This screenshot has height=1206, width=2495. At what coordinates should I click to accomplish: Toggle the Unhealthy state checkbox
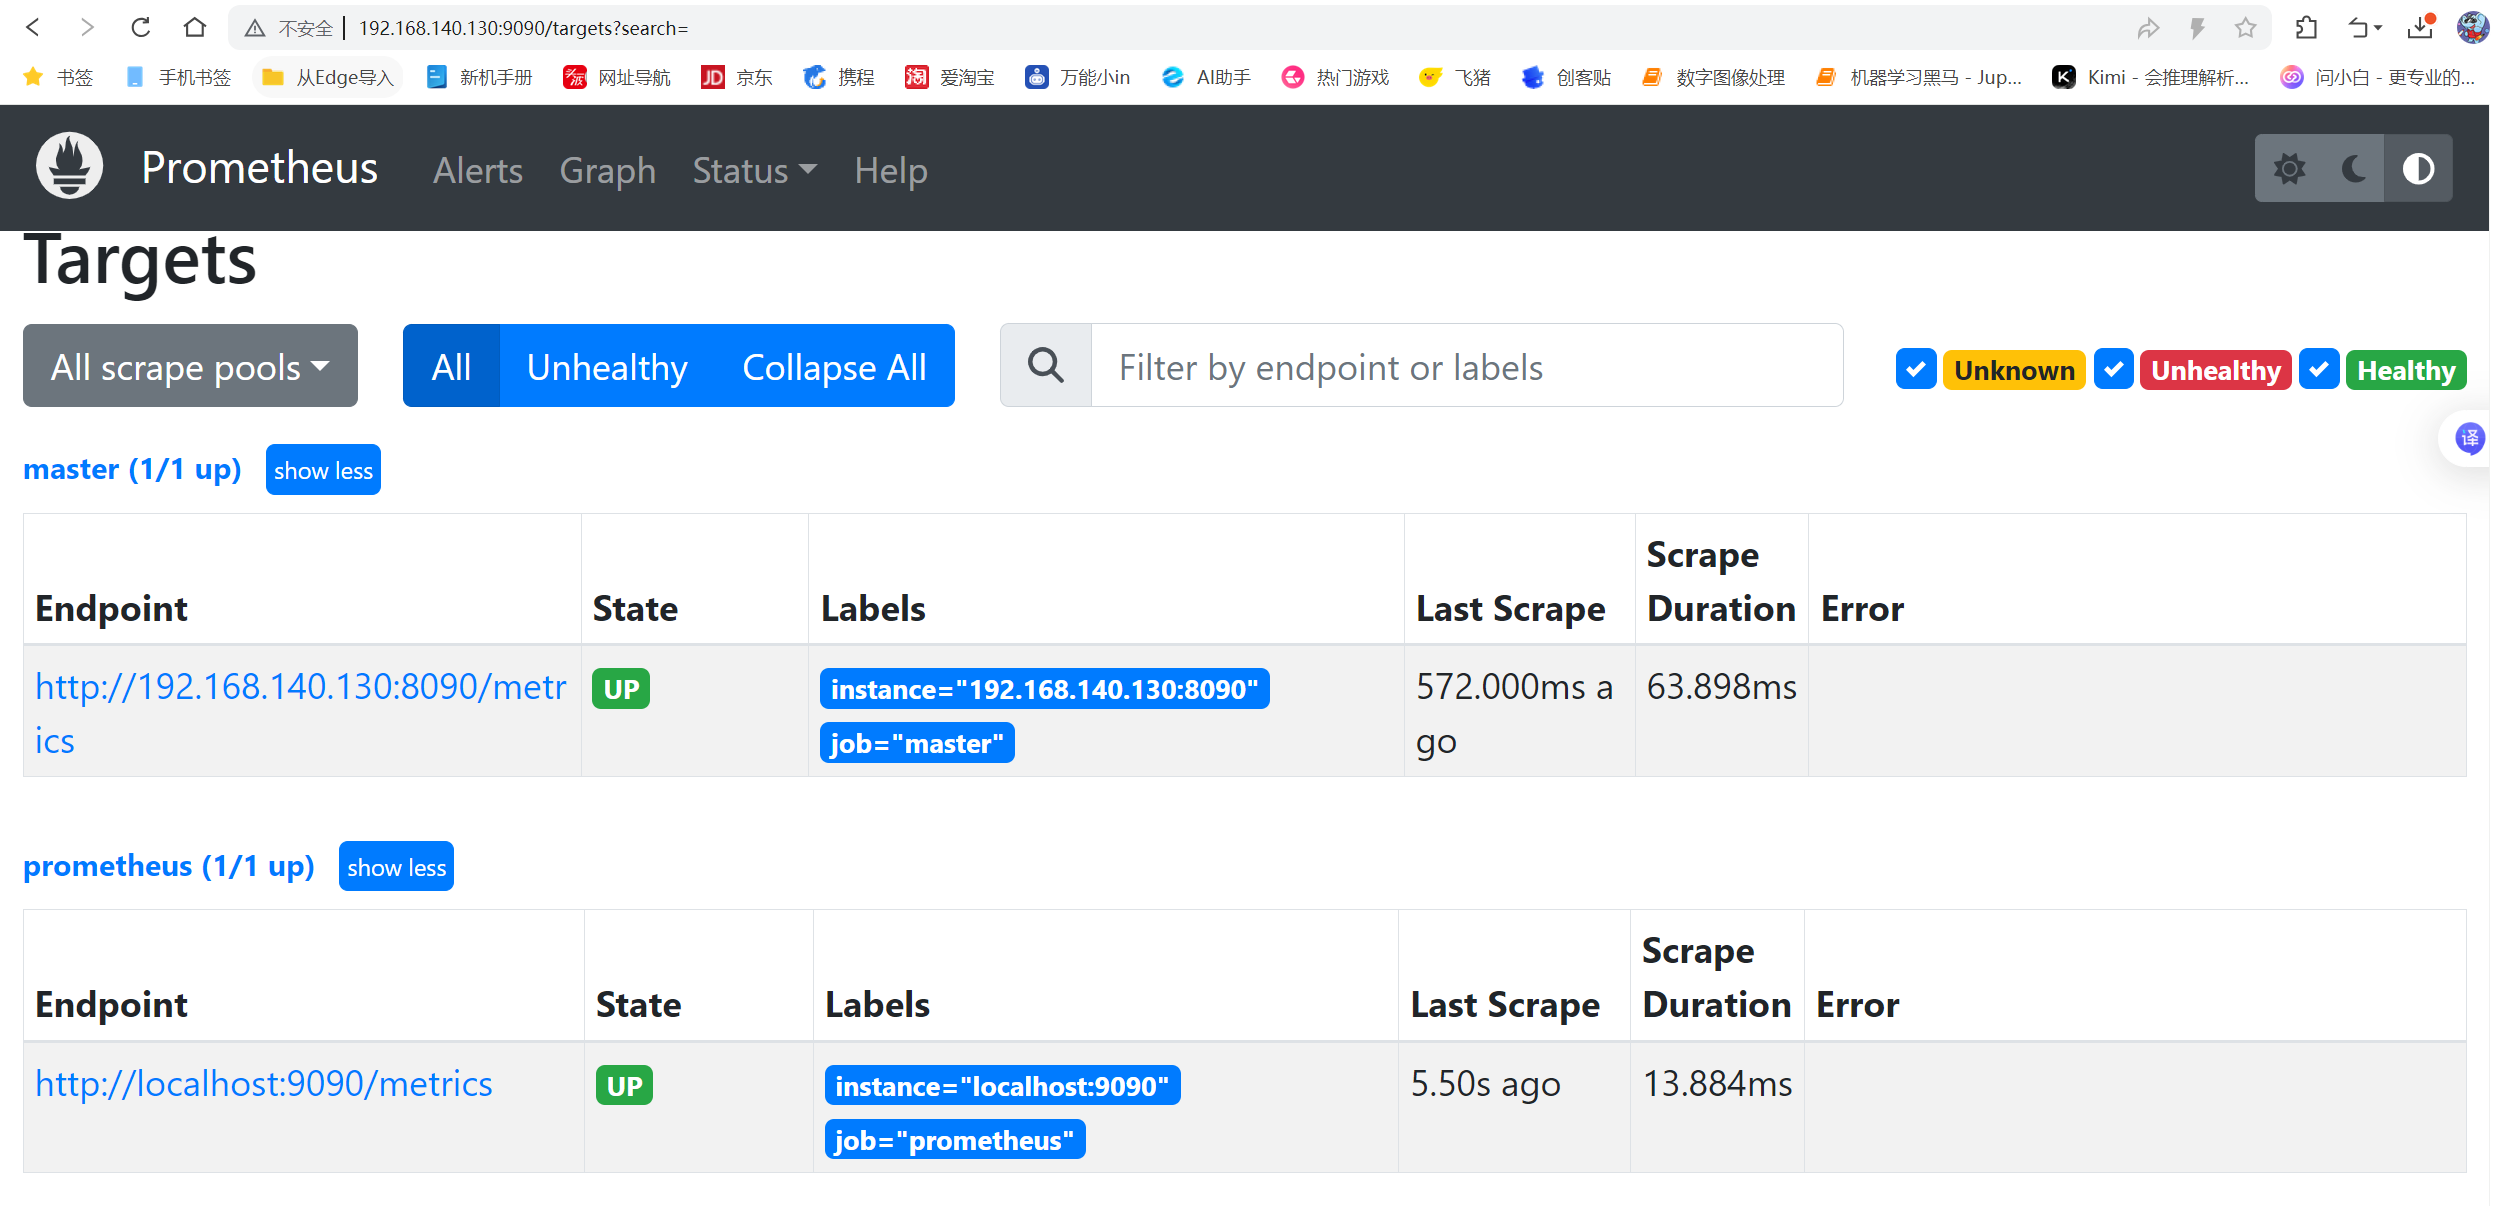(x=2113, y=369)
